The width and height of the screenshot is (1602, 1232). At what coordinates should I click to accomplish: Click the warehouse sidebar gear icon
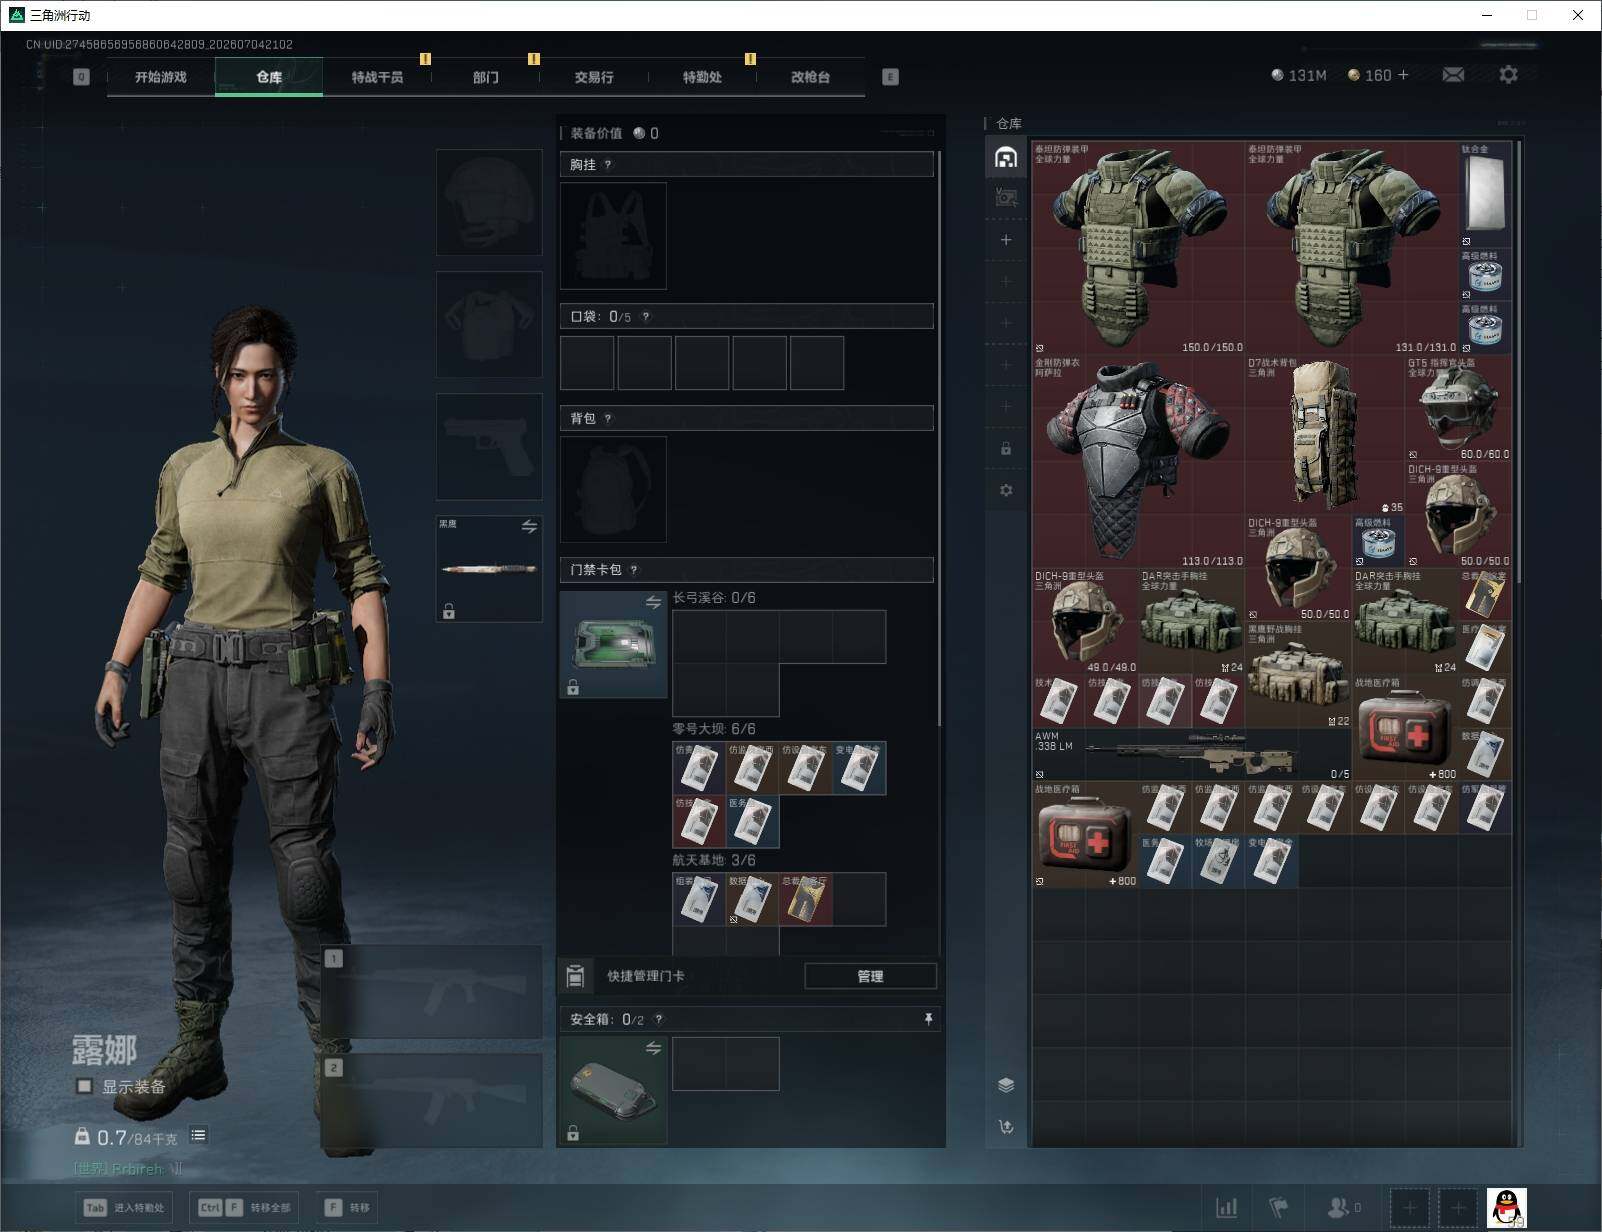point(1006,490)
